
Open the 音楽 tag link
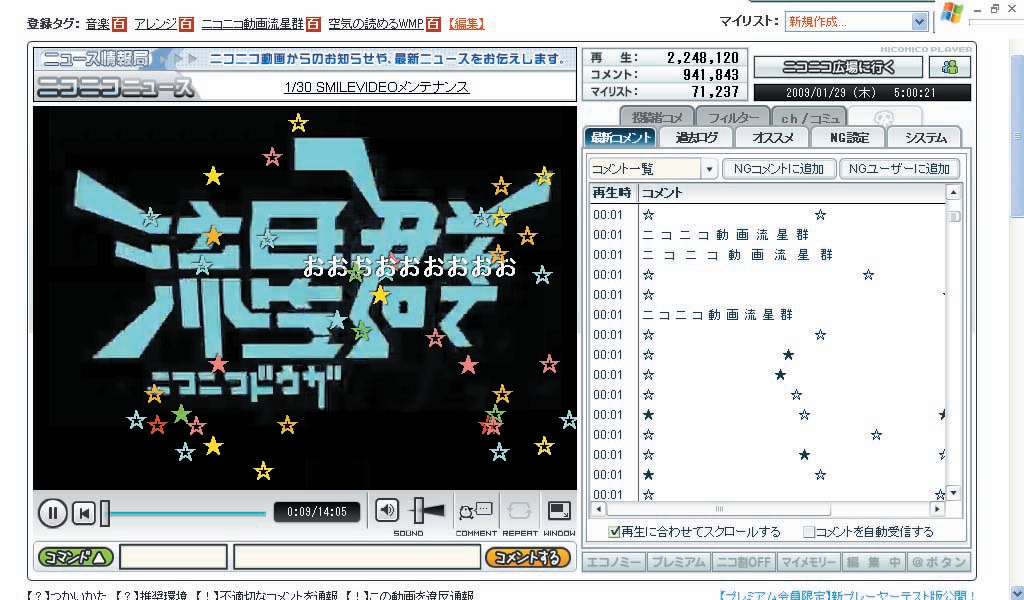pos(98,24)
